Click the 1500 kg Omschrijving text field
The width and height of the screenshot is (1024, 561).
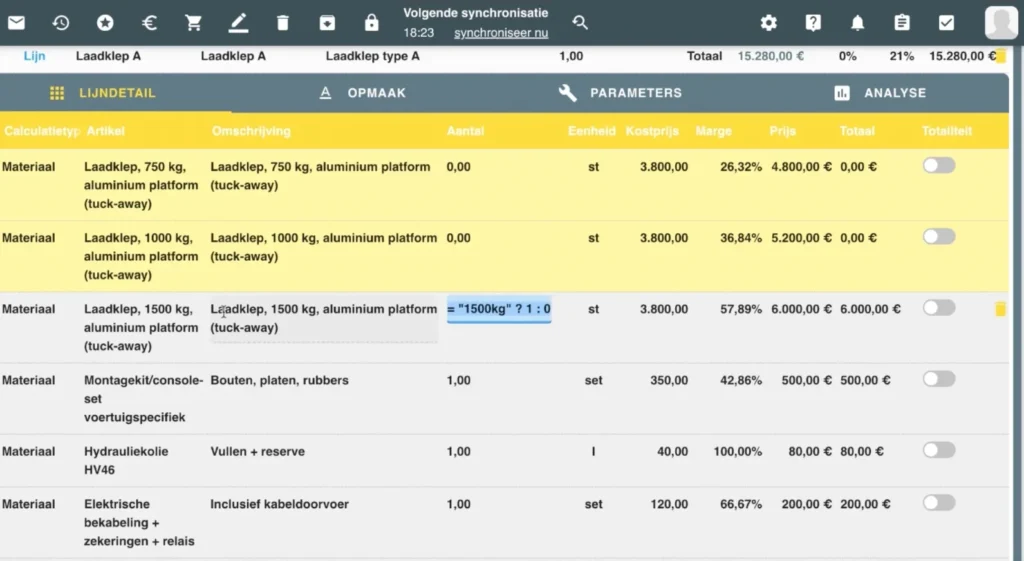(x=324, y=319)
